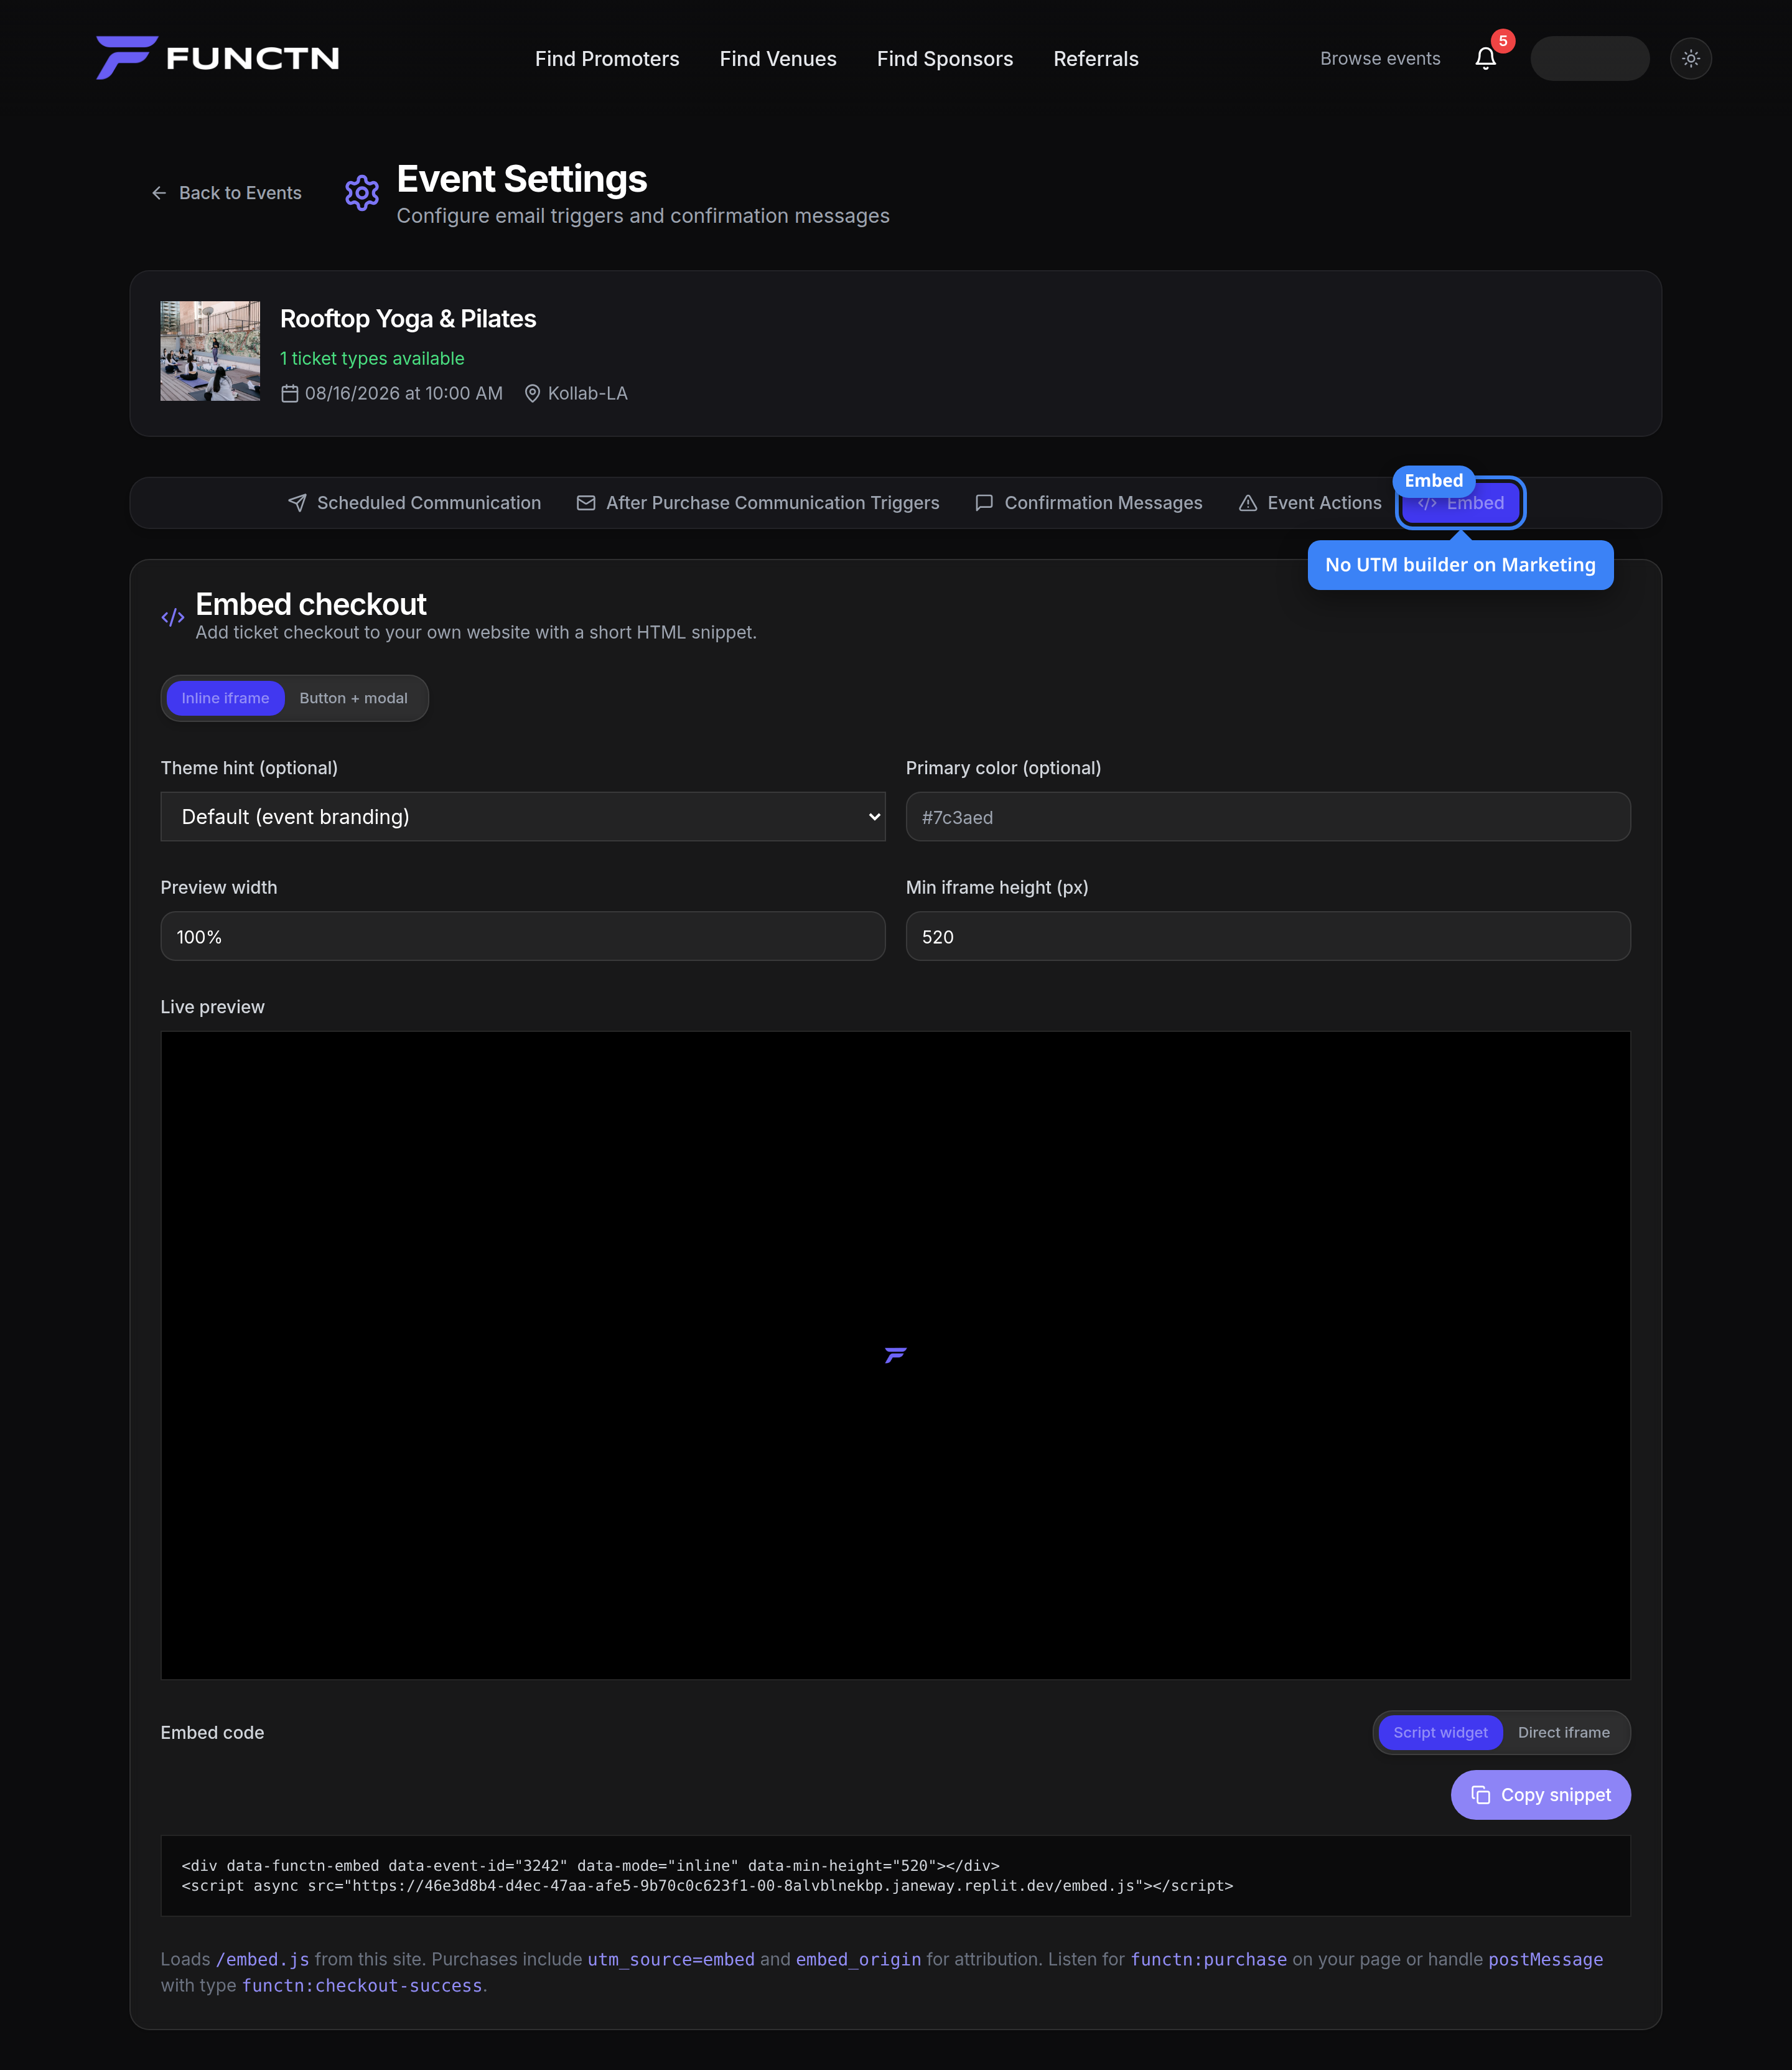This screenshot has height=2070, width=1792.
Task: Copy the embed snippet
Action: 1540,1795
